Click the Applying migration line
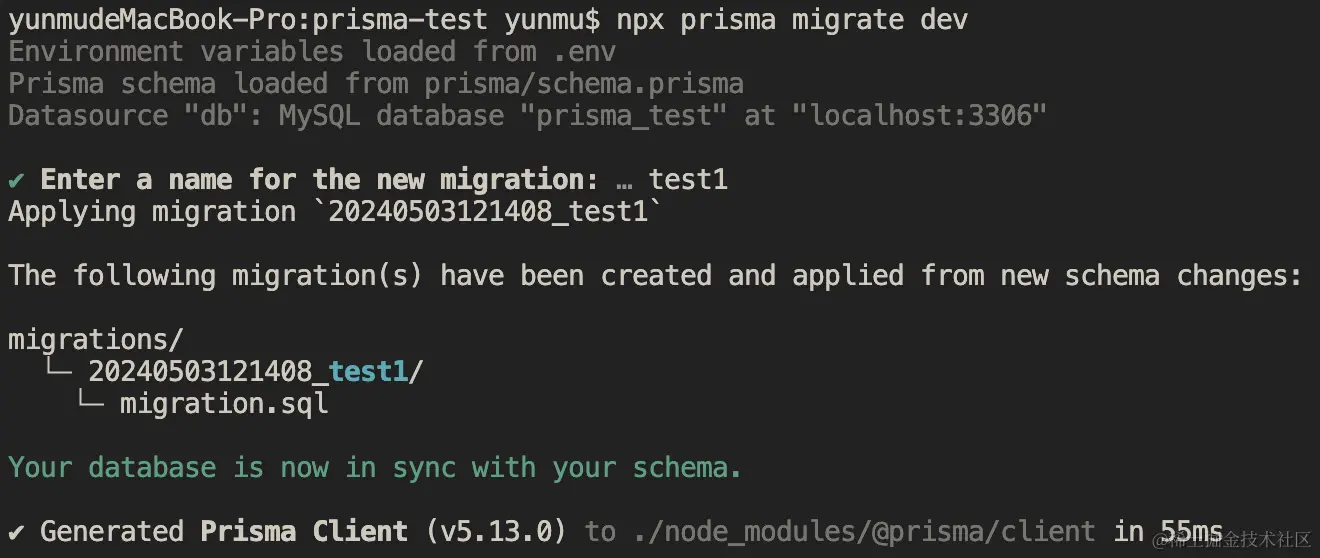Viewport: 1320px width, 558px height. click(x=336, y=212)
